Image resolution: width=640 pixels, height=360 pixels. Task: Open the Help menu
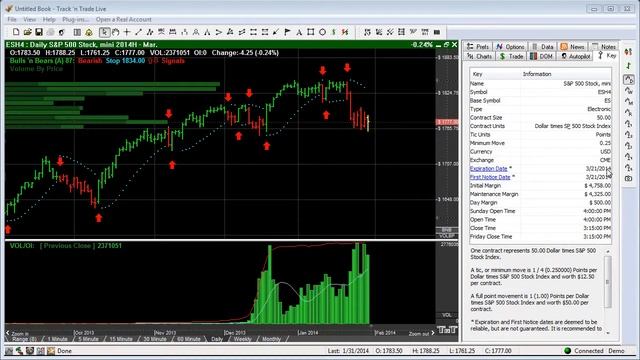pos(49,20)
